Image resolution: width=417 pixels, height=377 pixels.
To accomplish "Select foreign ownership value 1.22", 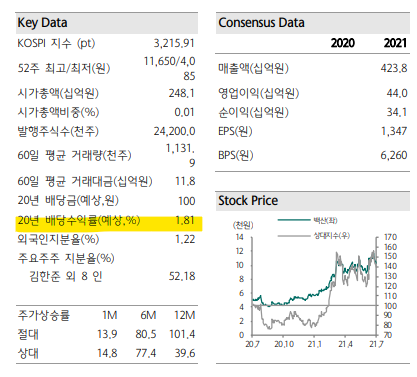I will coord(185,239).
